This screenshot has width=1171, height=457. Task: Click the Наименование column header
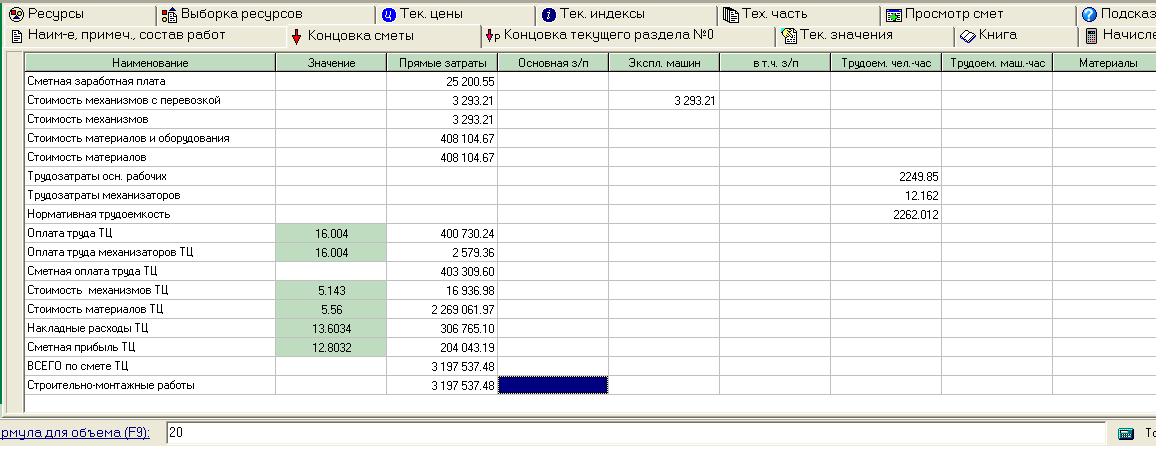pyautogui.click(x=150, y=63)
